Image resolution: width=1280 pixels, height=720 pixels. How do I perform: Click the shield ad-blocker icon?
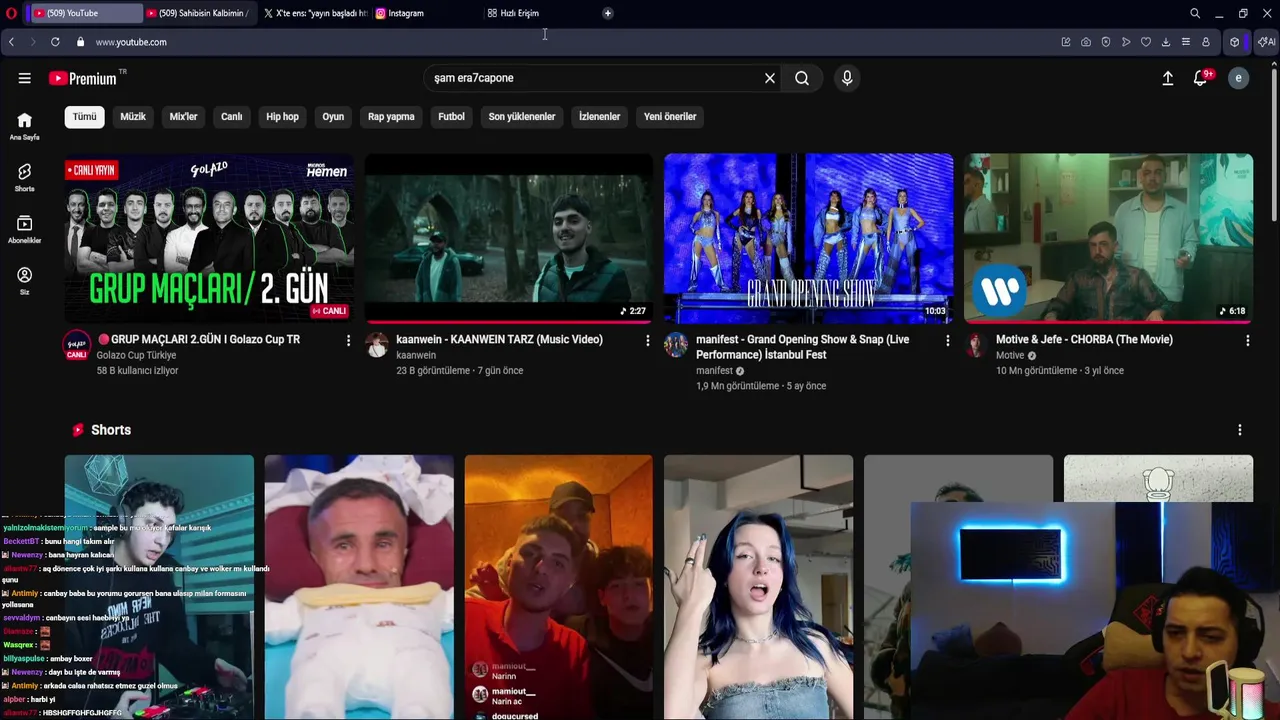pos(1106,42)
